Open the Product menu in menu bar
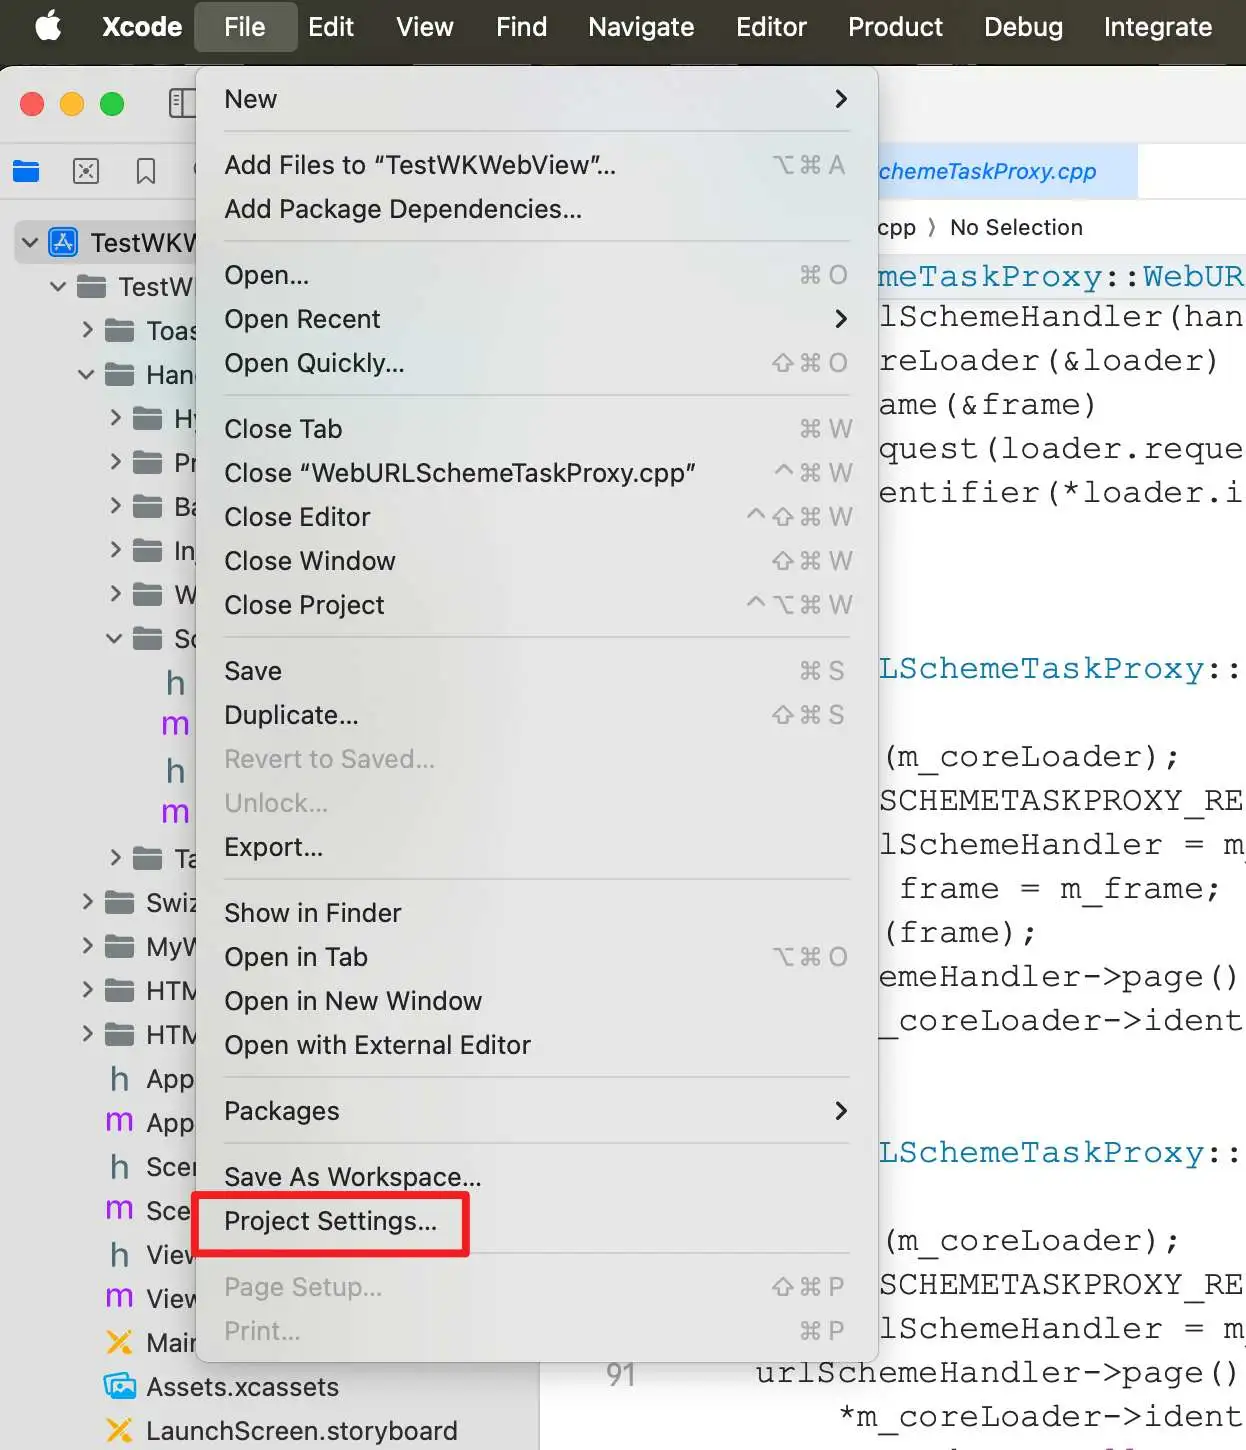 coord(894,27)
